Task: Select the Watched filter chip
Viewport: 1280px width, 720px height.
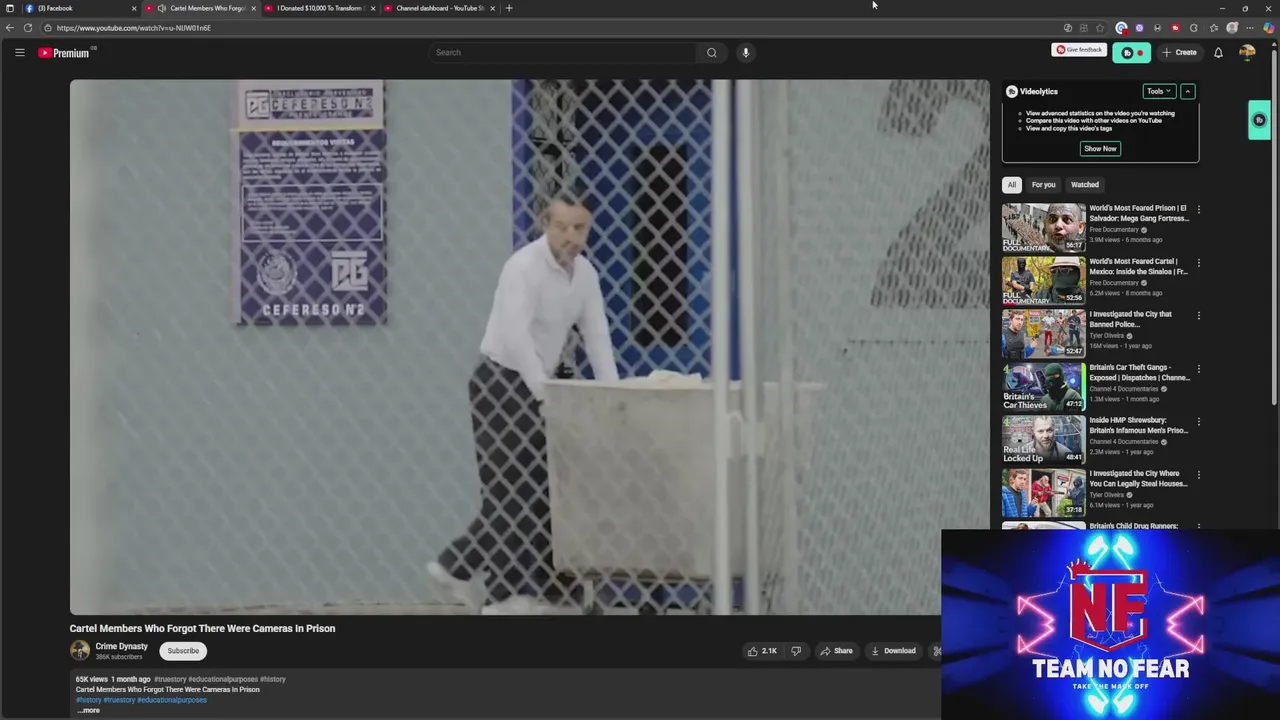Action: click(1085, 184)
